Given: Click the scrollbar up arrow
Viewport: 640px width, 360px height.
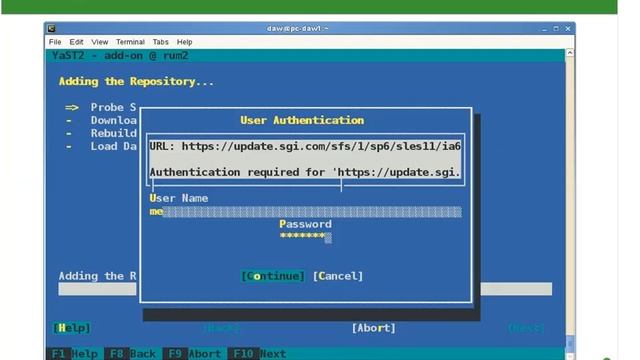Looking at the screenshot, I should pyautogui.click(x=570, y=53).
